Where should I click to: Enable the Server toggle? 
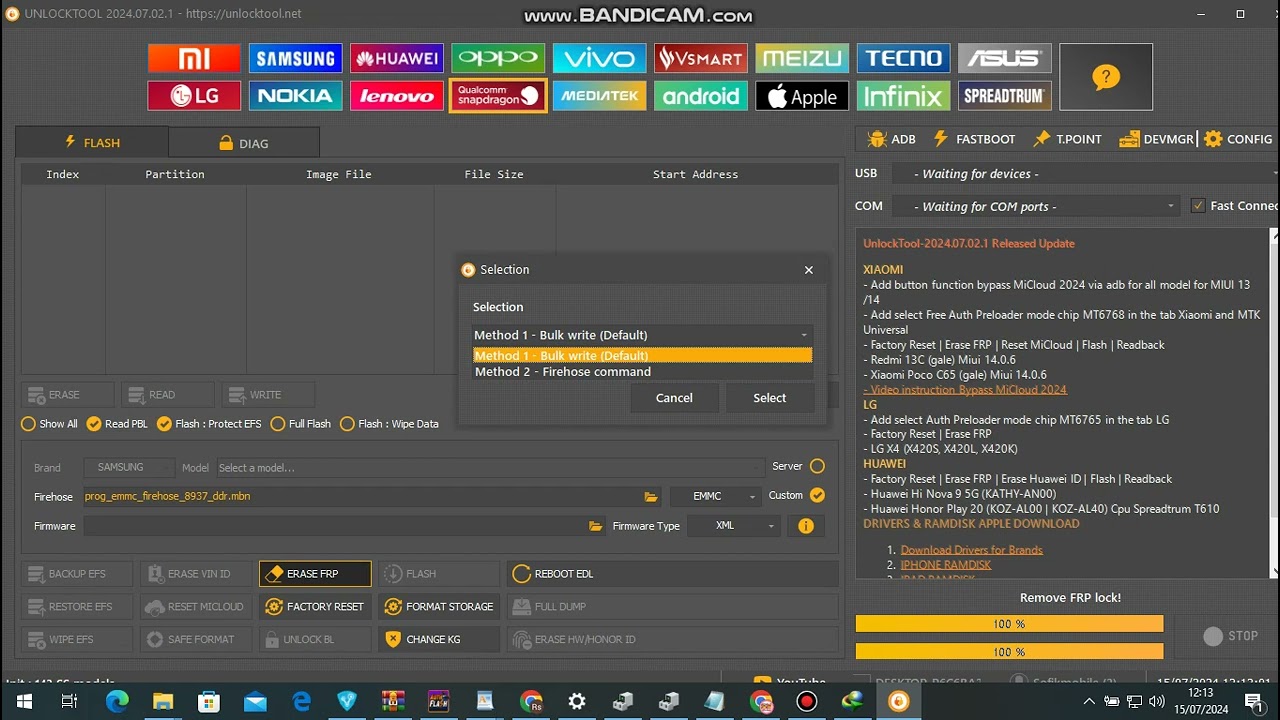tap(817, 466)
